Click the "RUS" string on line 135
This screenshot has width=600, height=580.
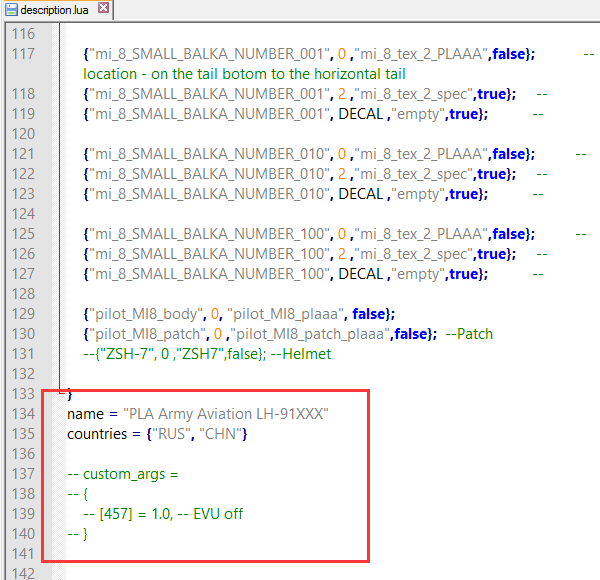pos(171,434)
